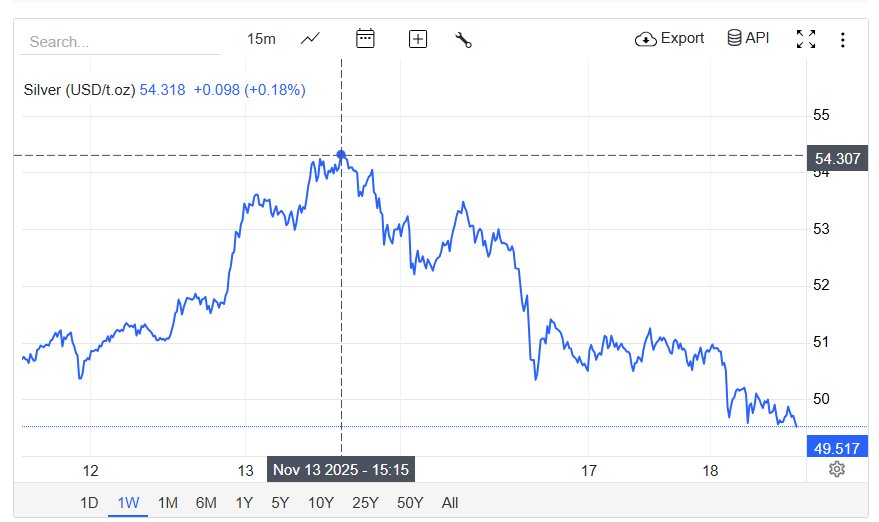The height and width of the screenshot is (522, 879).
Task: Show All historical data
Action: point(450,503)
